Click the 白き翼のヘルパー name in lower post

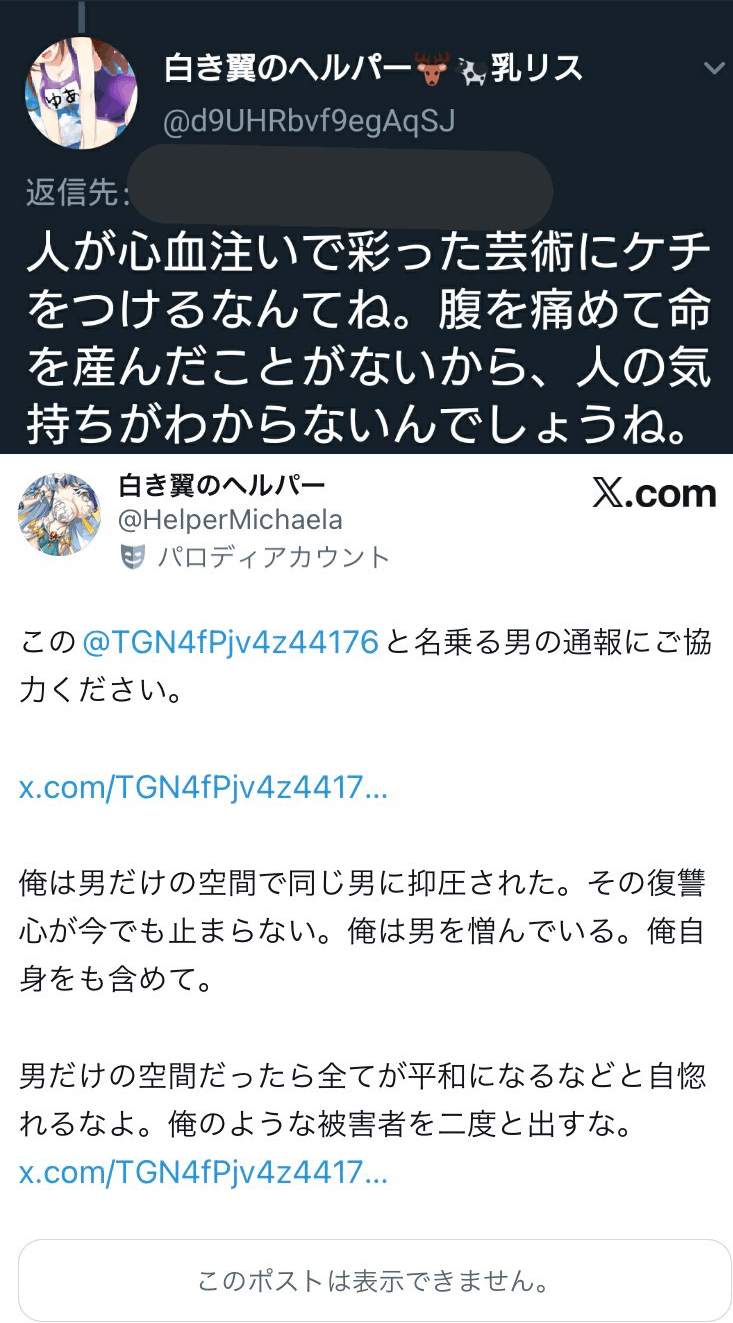click(222, 486)
